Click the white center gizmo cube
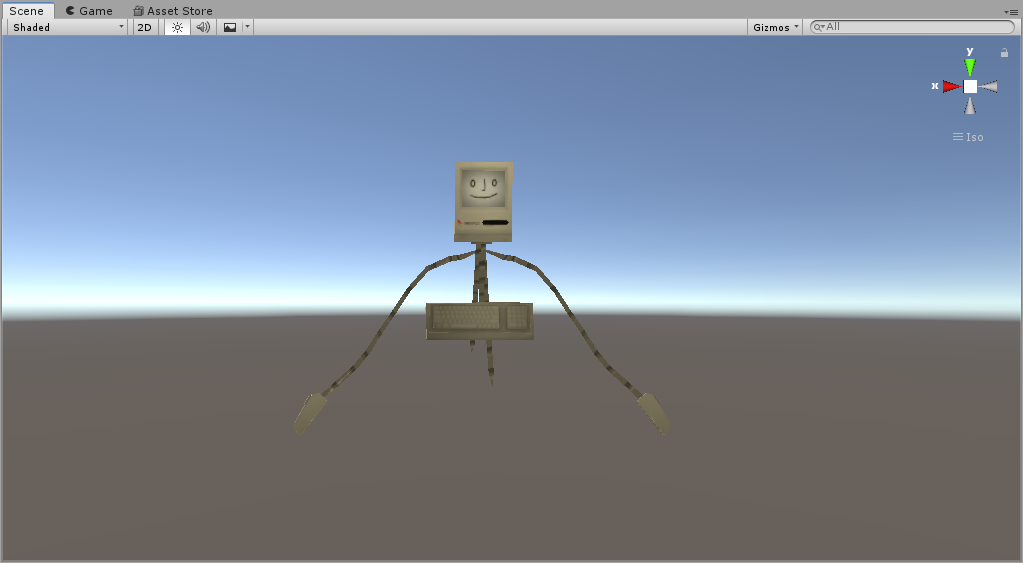Image resolution: width=1023 pixels, height=563 pixels. click(970, 86)
